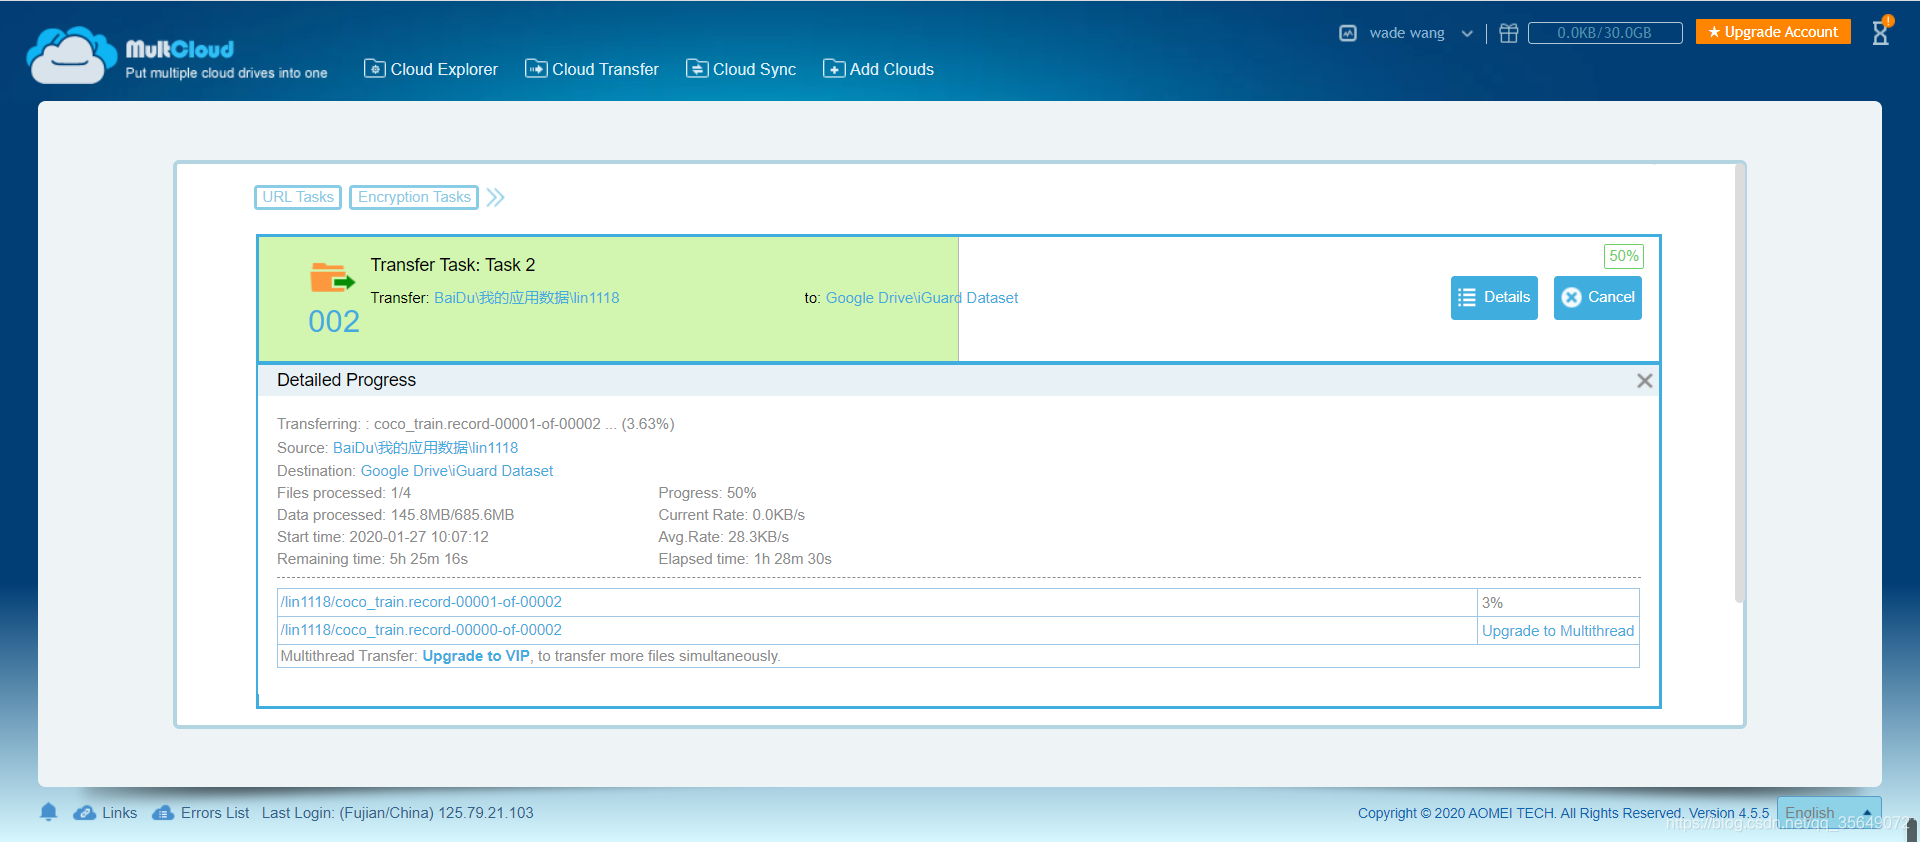Viewport: 1920px width, 842px height.
Task: Select file coco_train.record-00000-of-00002
Action: coord(421,630)
